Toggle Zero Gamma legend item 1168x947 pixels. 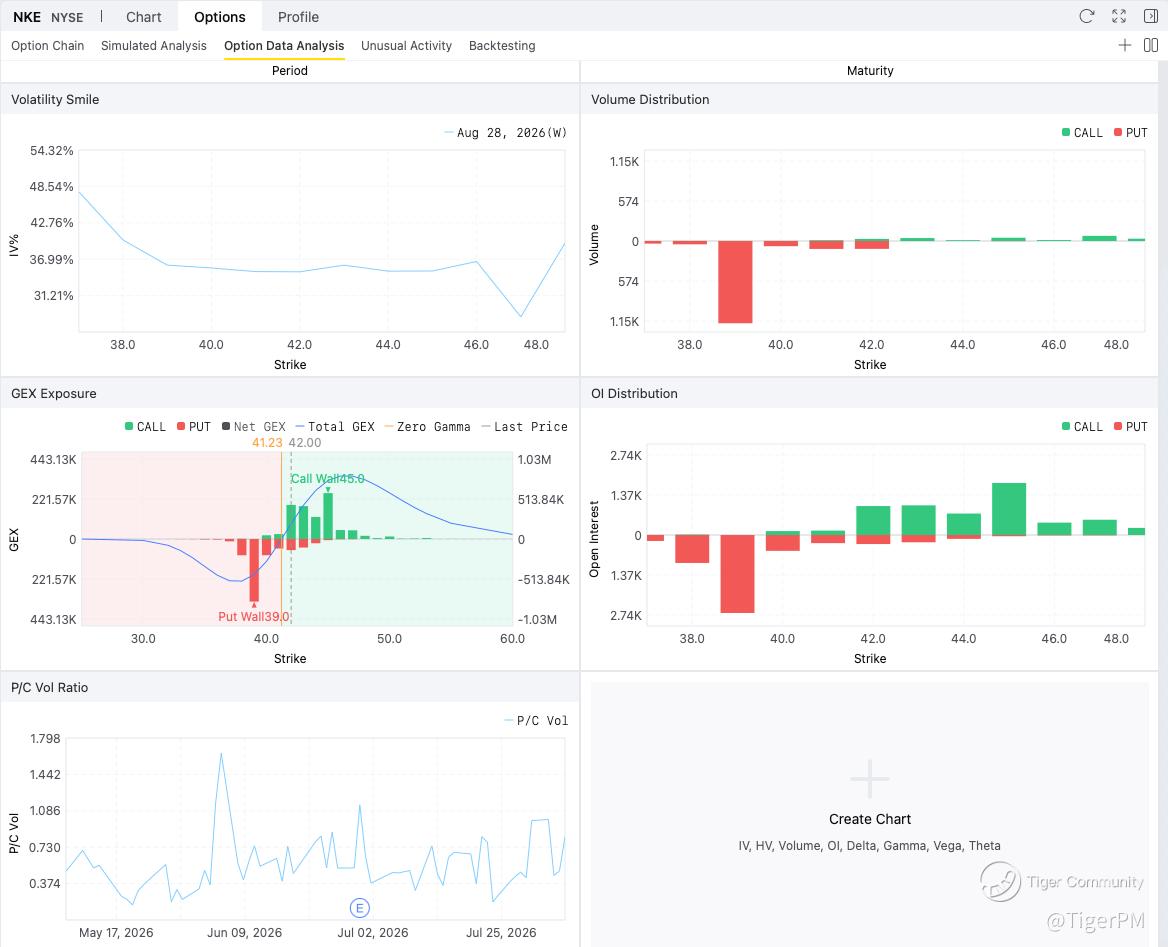click(x=428, y=427)
